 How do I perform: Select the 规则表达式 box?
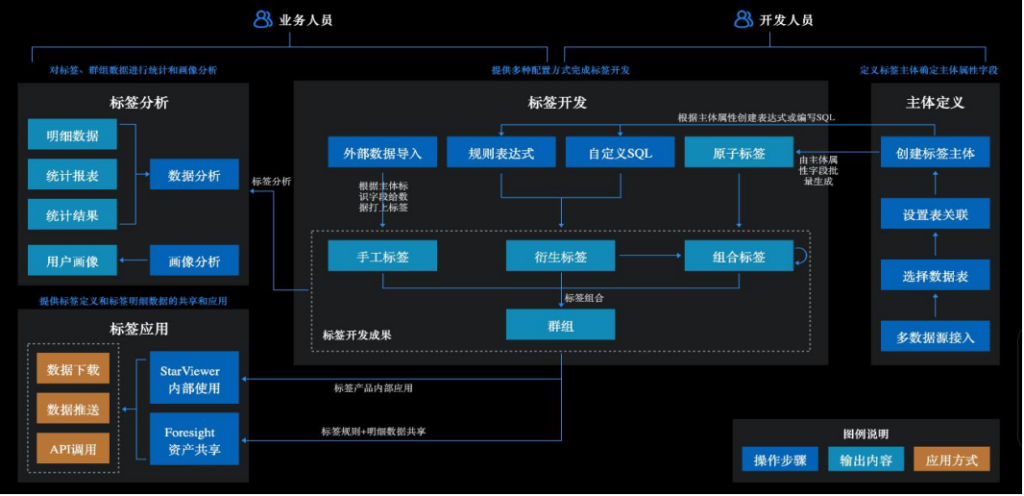(x=501, y=152)
